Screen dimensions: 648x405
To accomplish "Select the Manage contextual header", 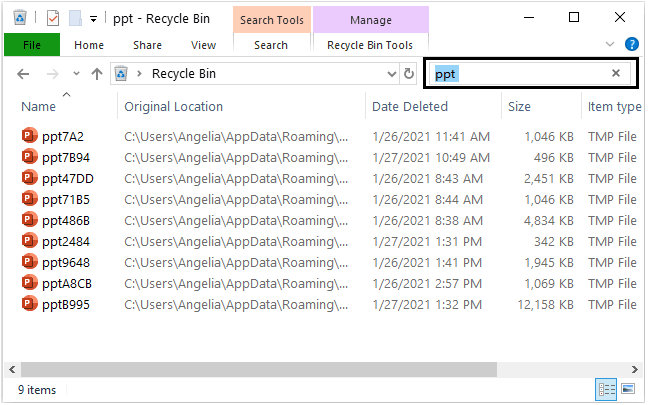I will 371,20.
